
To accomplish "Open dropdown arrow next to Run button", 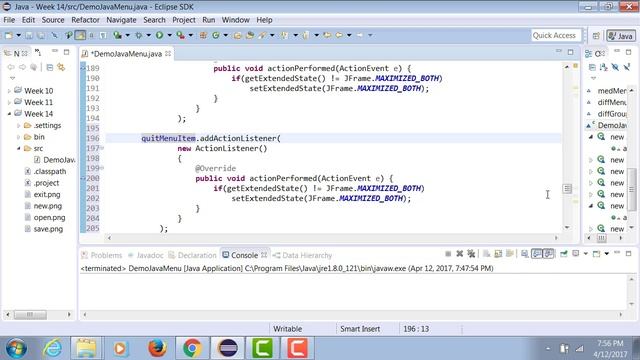I will (169, 36).
